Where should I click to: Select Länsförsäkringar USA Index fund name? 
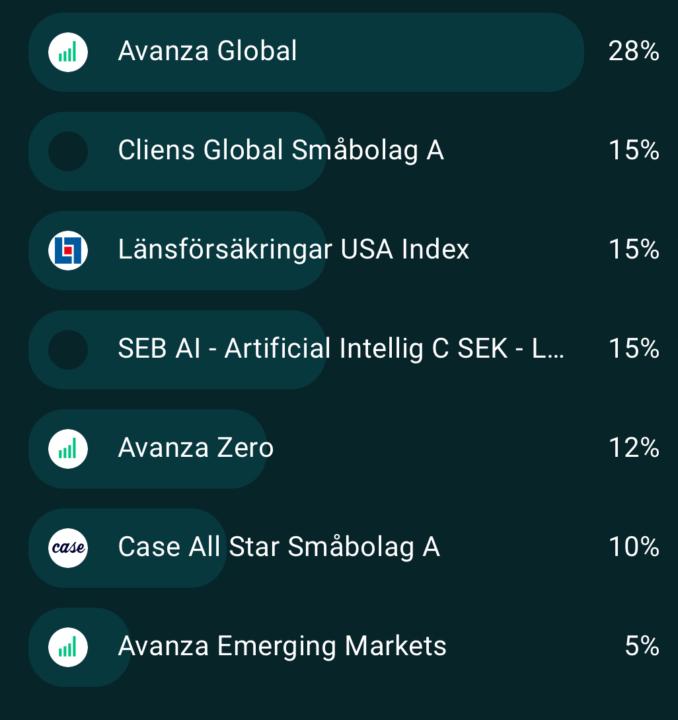click(293, 250)
